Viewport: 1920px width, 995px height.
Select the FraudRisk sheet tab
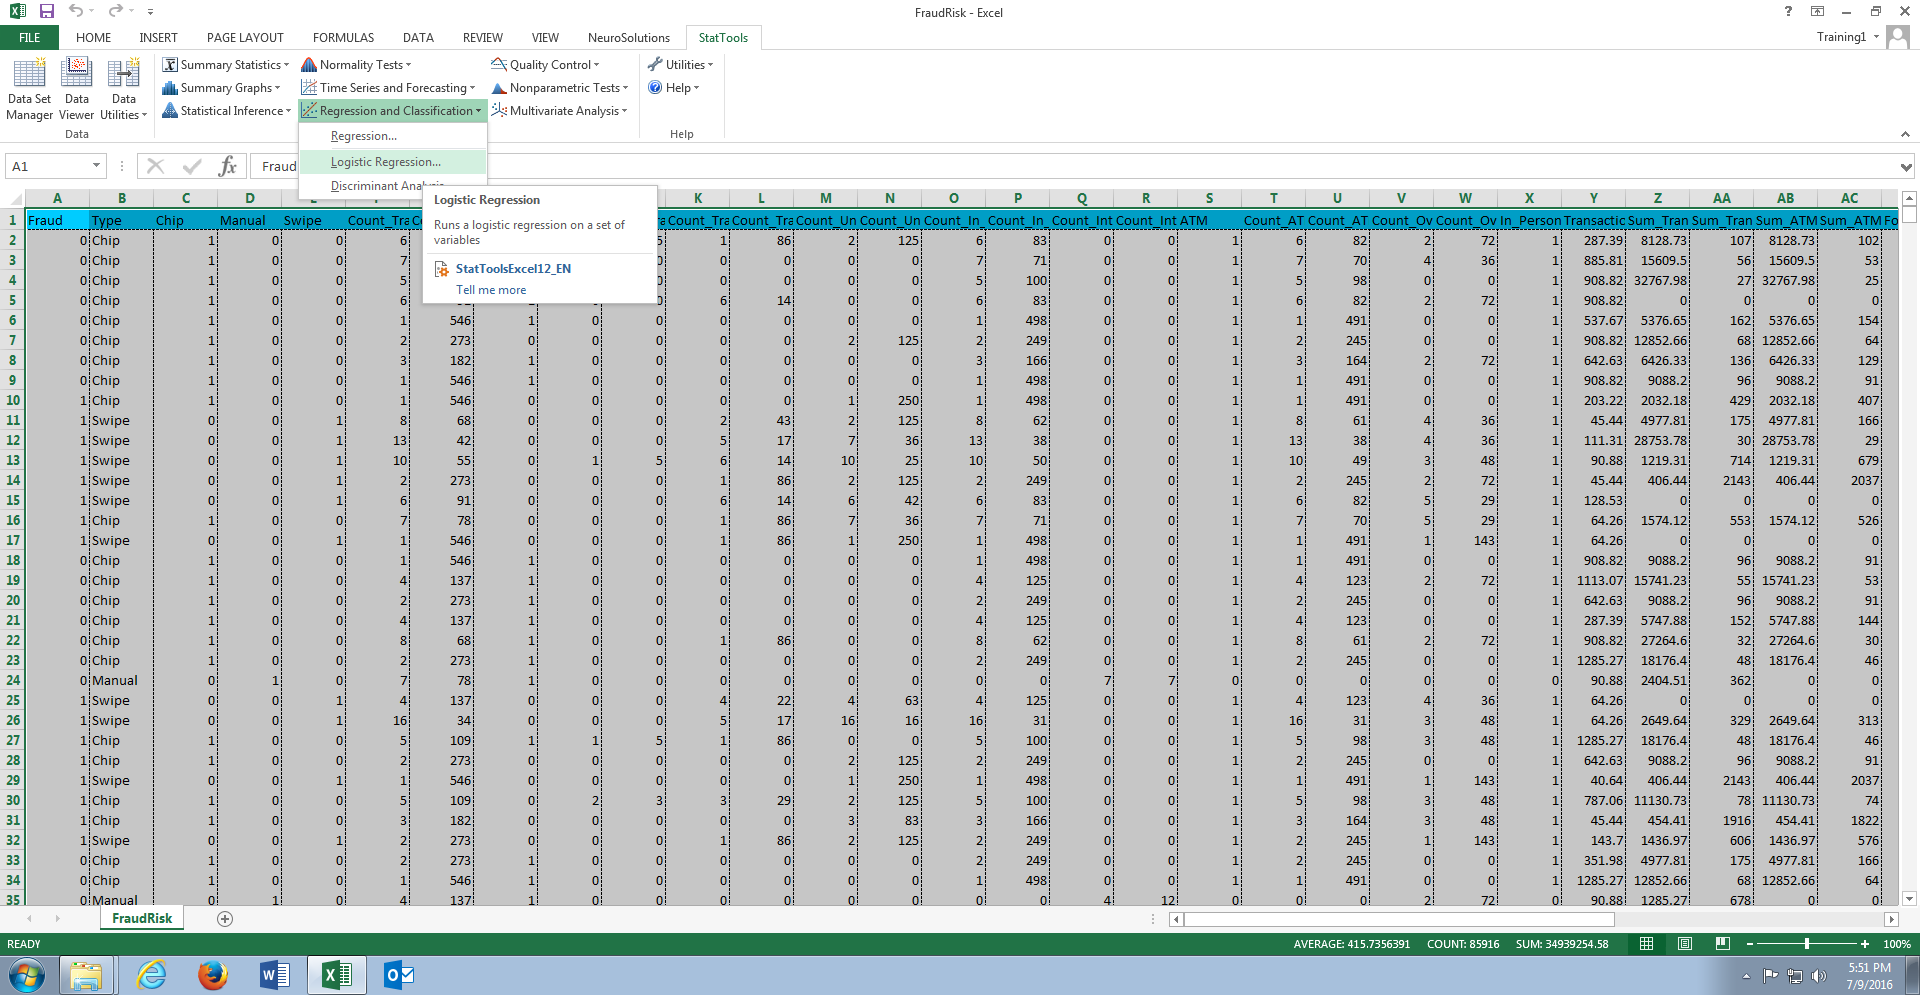coord(142,918)
